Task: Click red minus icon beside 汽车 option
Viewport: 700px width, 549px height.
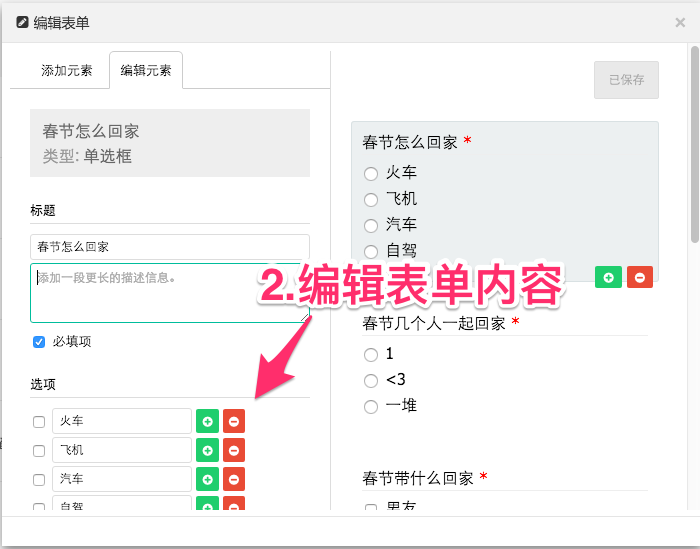Action: 233,479
